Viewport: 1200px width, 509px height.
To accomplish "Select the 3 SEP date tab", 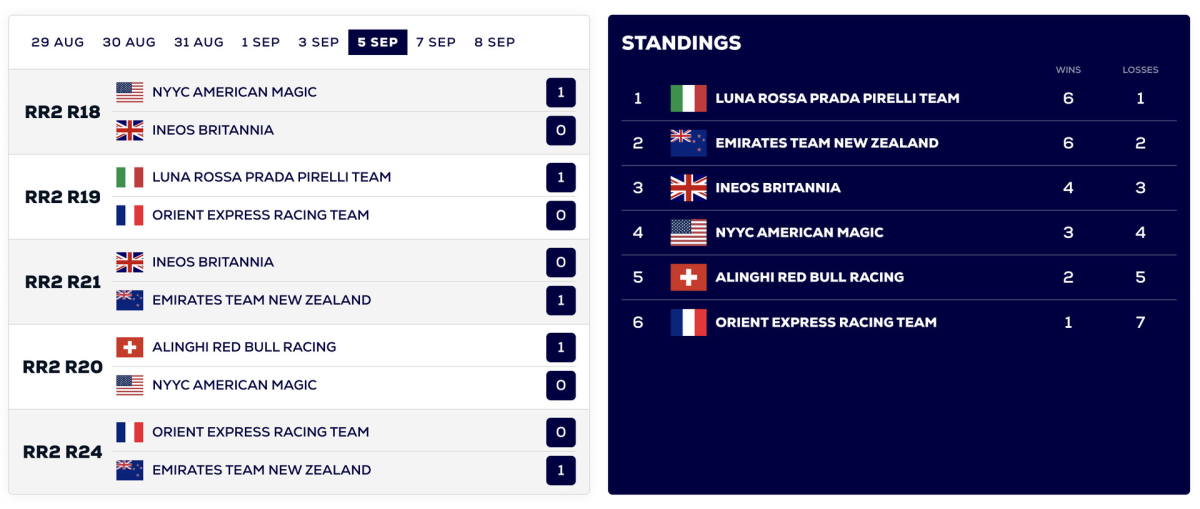I will point(318,42).
